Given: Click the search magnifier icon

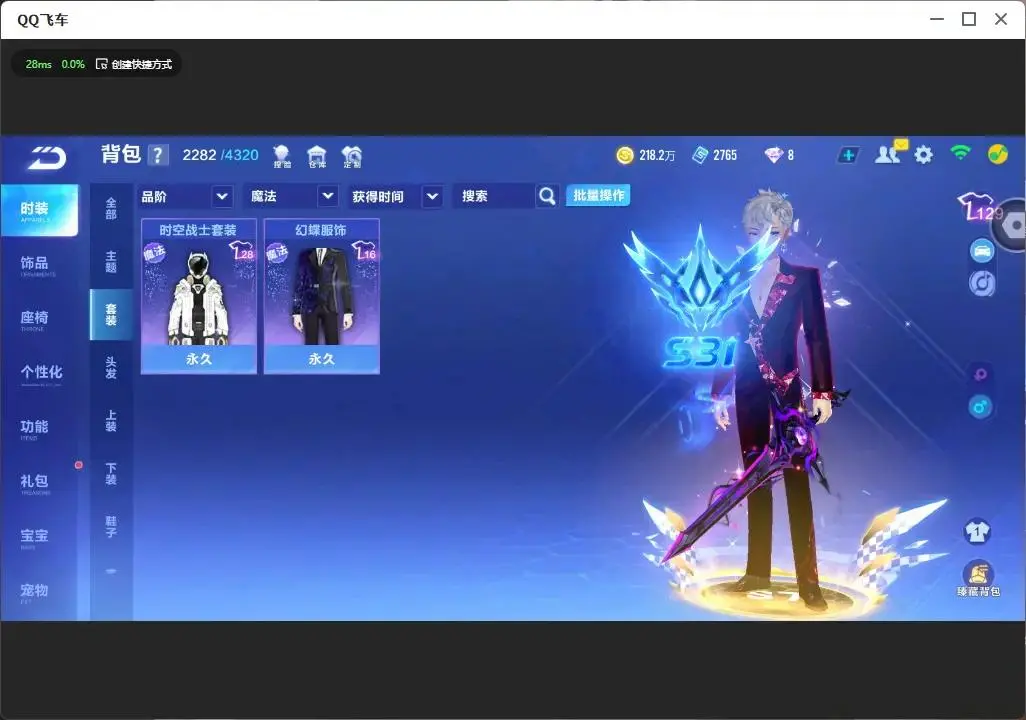Looking at the screenshot, I should 547,196.
